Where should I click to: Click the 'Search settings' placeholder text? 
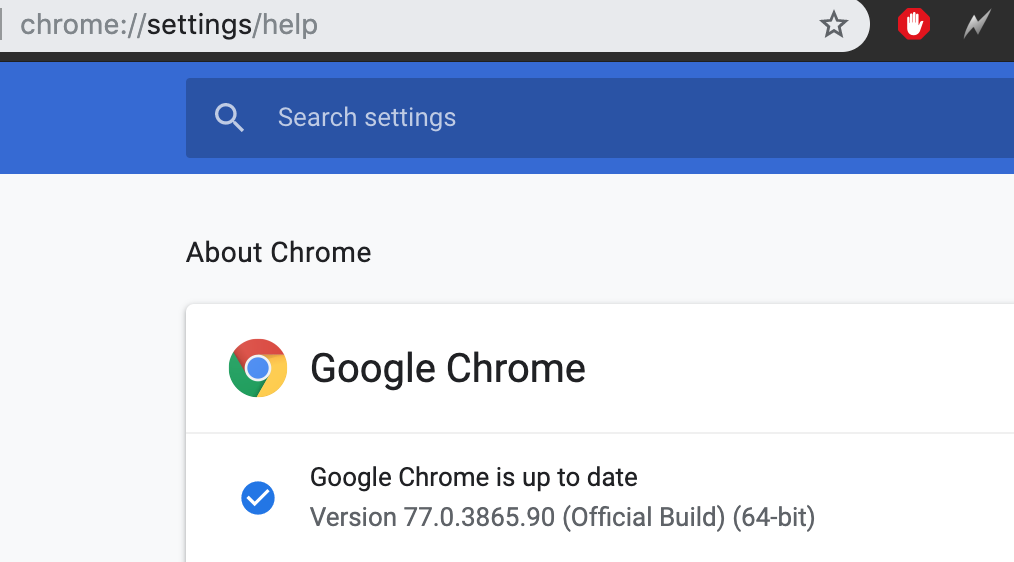click(367, 118)
